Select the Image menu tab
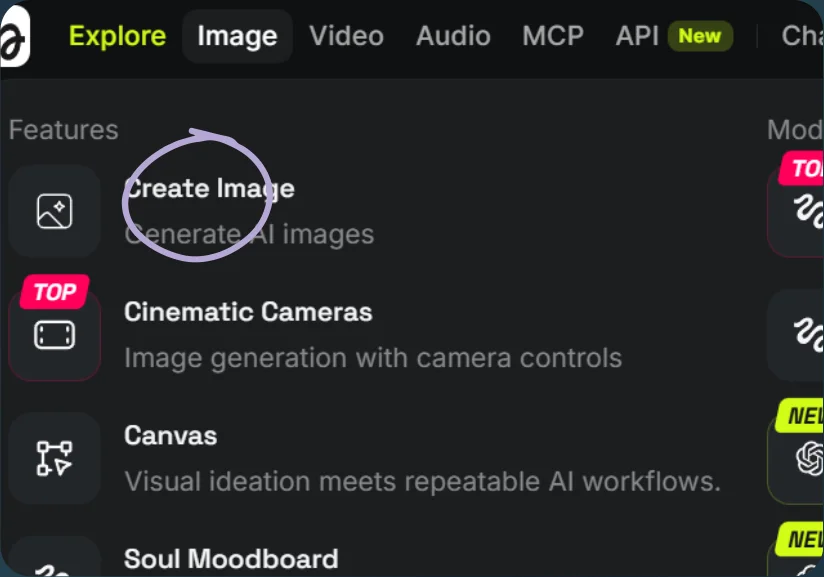 pos(237,36)
